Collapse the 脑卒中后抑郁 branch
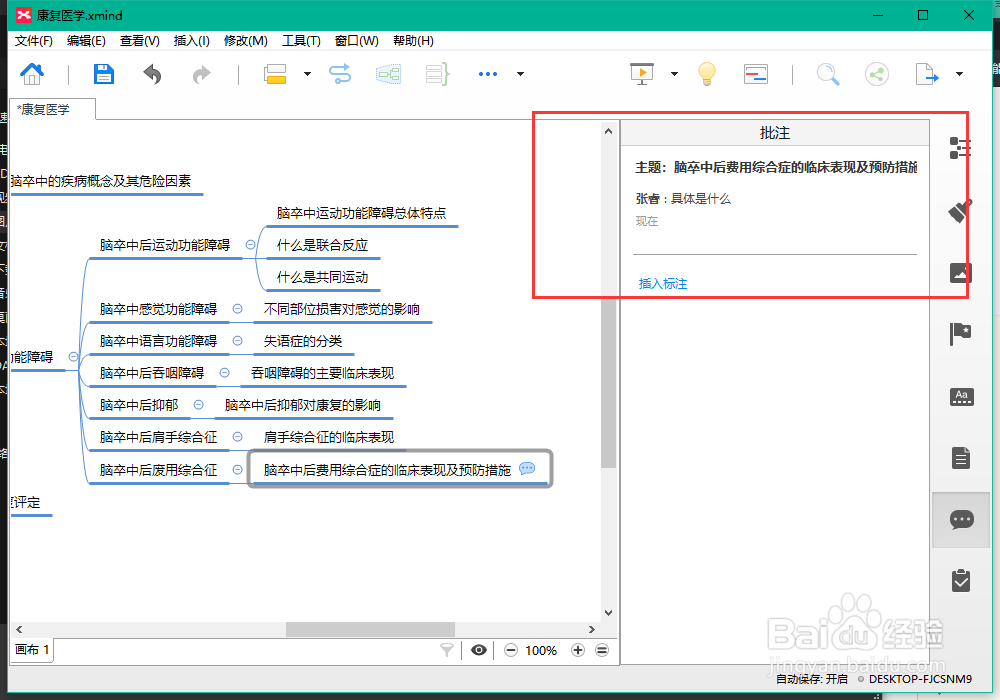The width and height of the screenshot is (1000, 700). click(199, 405)
